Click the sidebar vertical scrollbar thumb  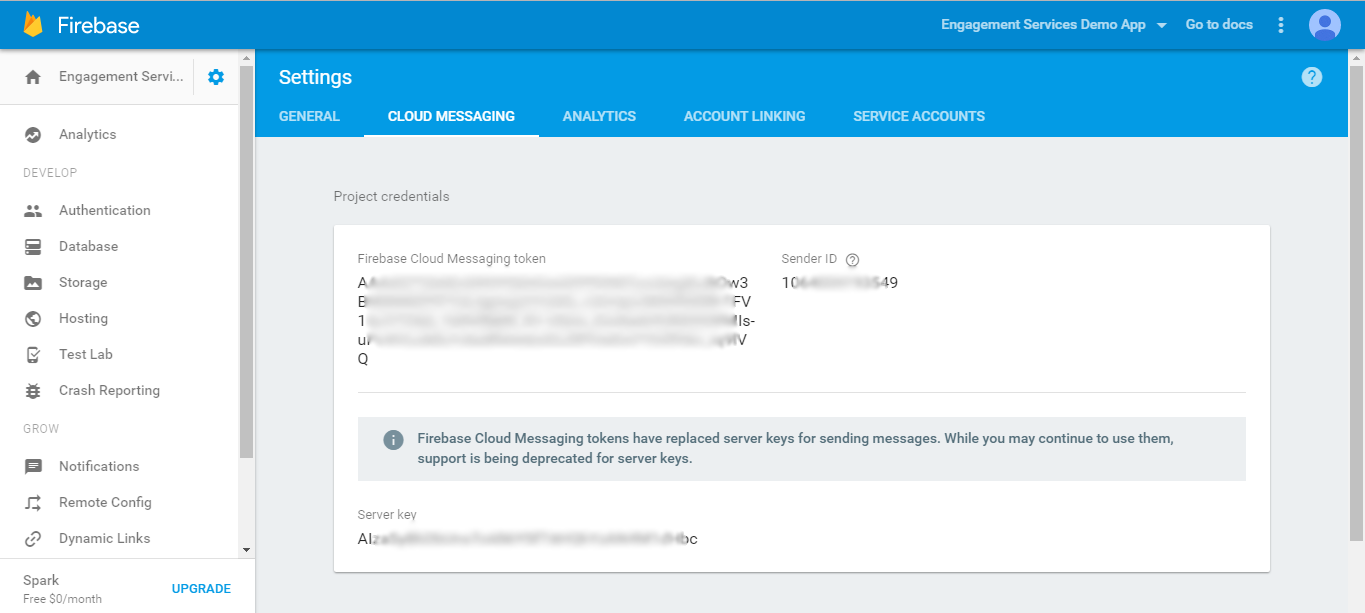point(247,262)
